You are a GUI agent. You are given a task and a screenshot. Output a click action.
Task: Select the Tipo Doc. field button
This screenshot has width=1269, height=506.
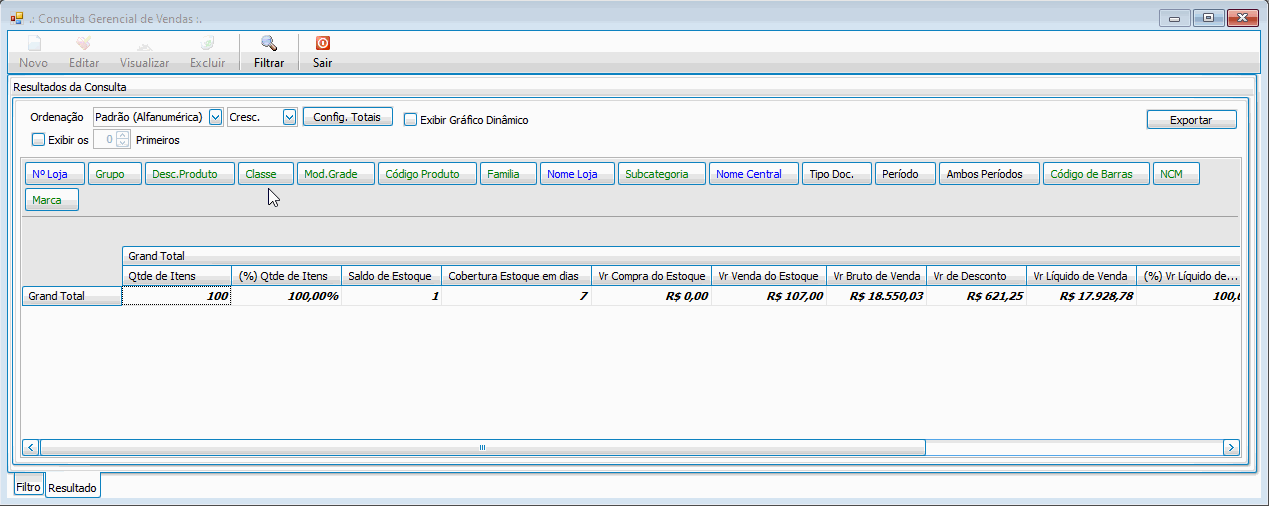(x=837, y=174)
